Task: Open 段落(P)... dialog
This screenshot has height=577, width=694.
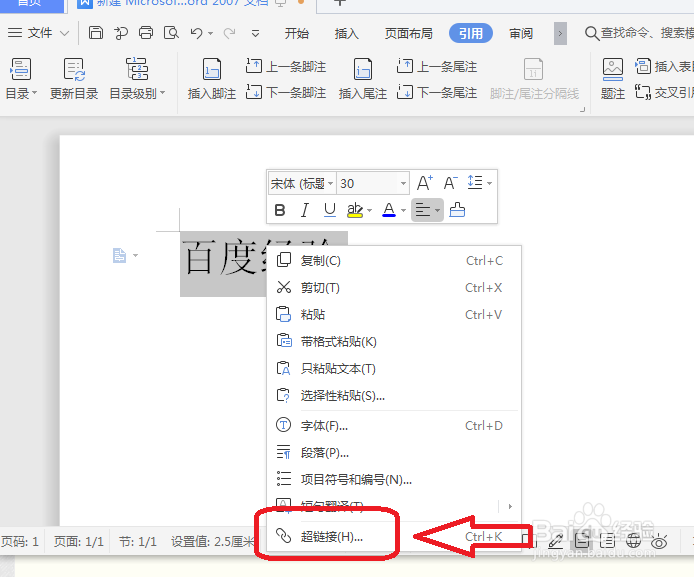Action: click(394, 453)
